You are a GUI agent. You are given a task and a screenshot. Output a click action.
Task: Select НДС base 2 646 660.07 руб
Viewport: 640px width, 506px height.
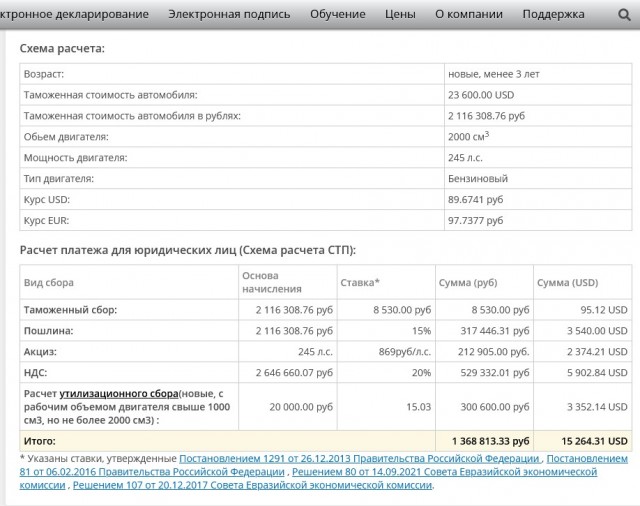click(x=294, y=373)
